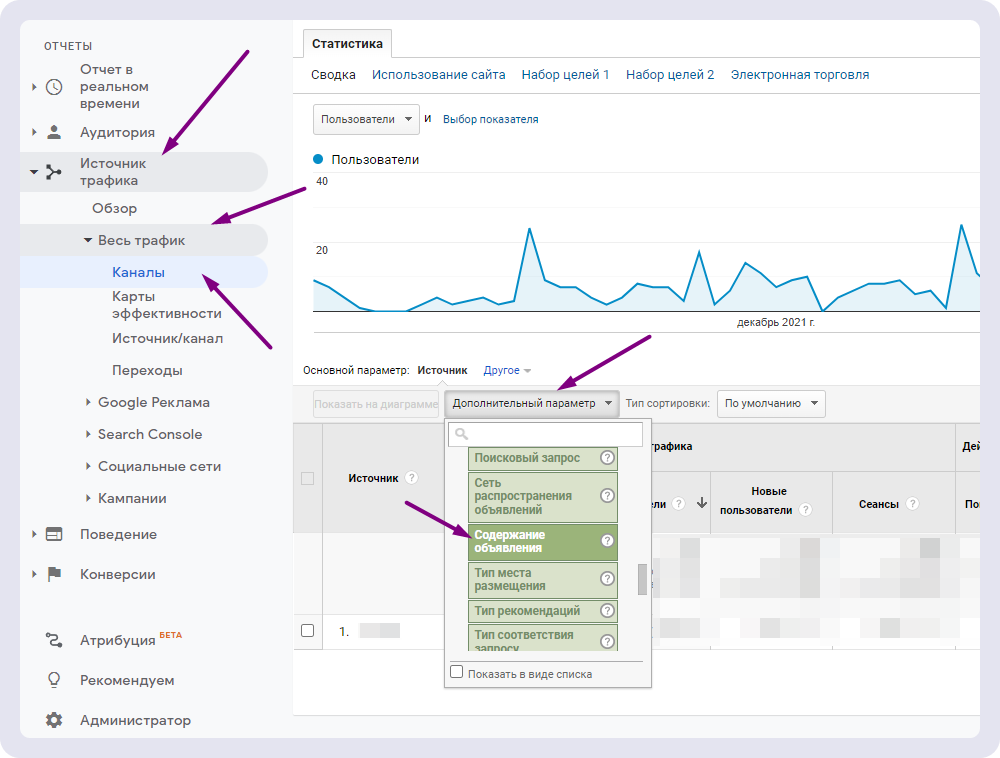Select the Источник трафика arrows icon
The width and height of the screenshot is (1000, 758).
[x=55, y=171]
